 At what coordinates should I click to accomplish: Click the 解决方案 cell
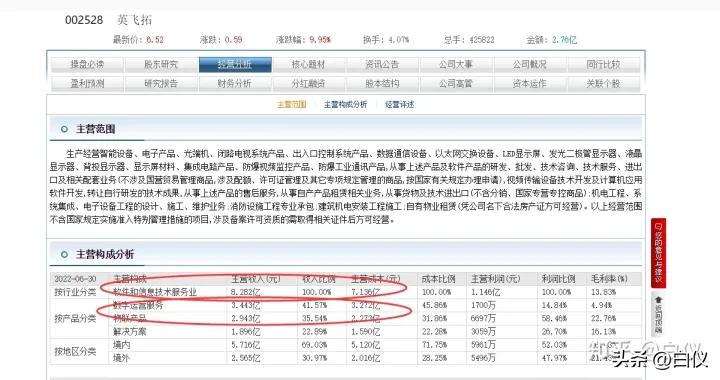[x=129, y=332]
